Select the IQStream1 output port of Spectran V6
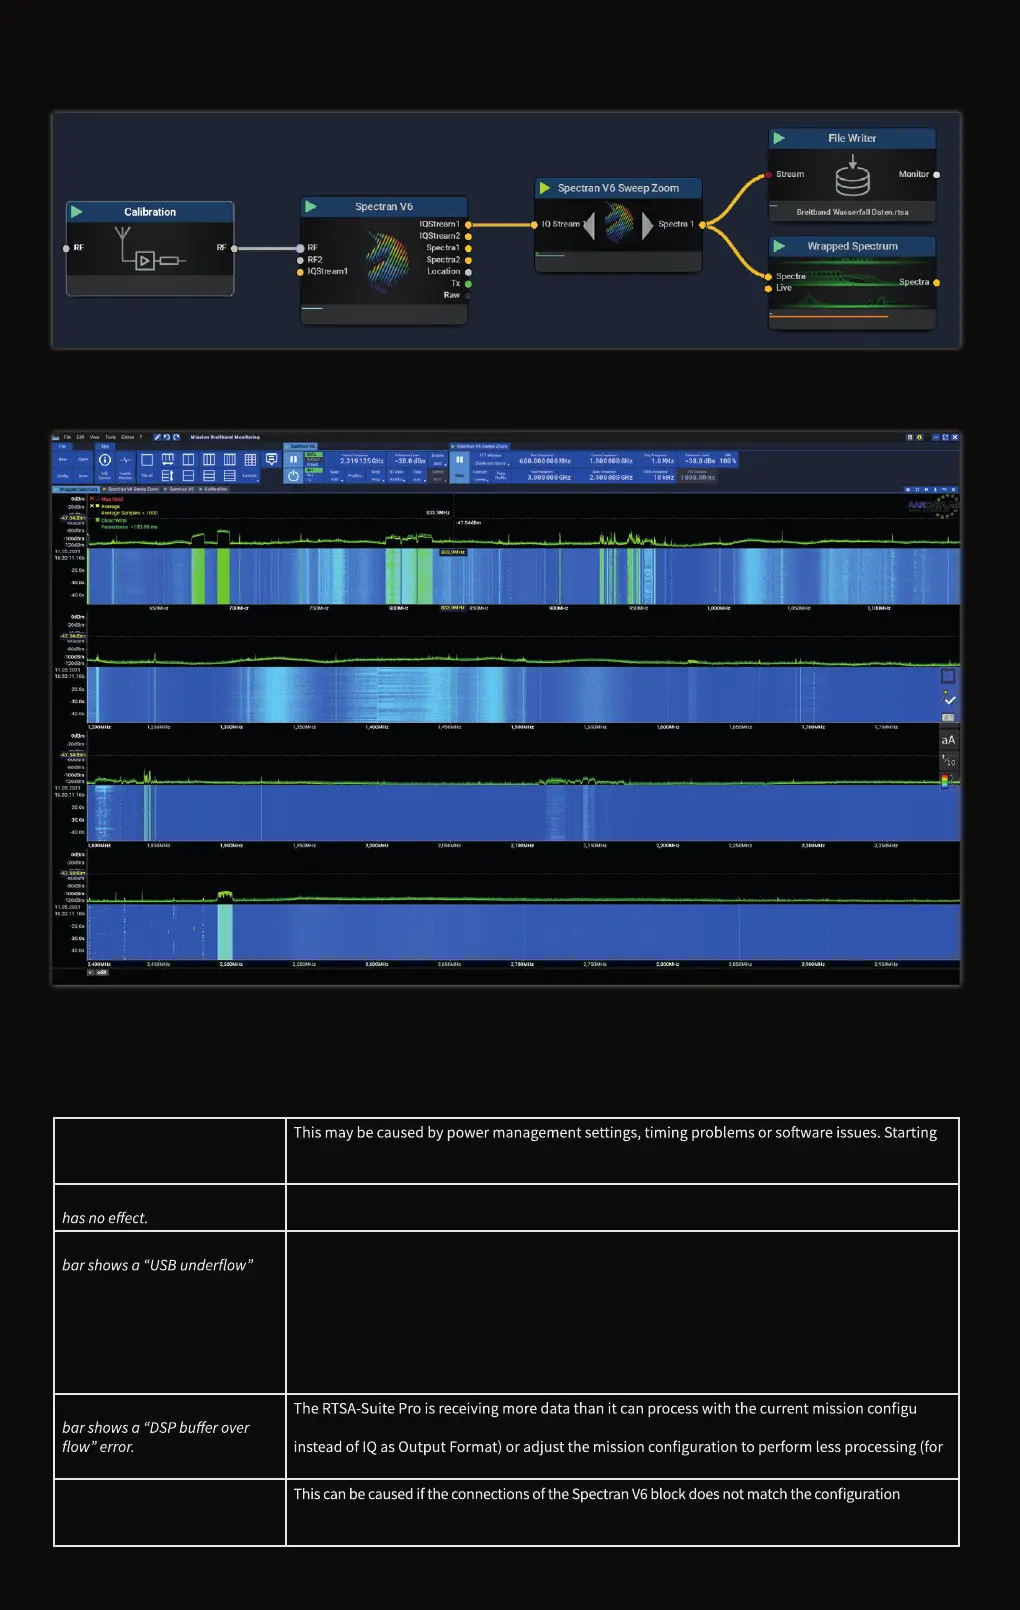Viewport: 1020px width, 1610px height. click(x=468, y=224)
